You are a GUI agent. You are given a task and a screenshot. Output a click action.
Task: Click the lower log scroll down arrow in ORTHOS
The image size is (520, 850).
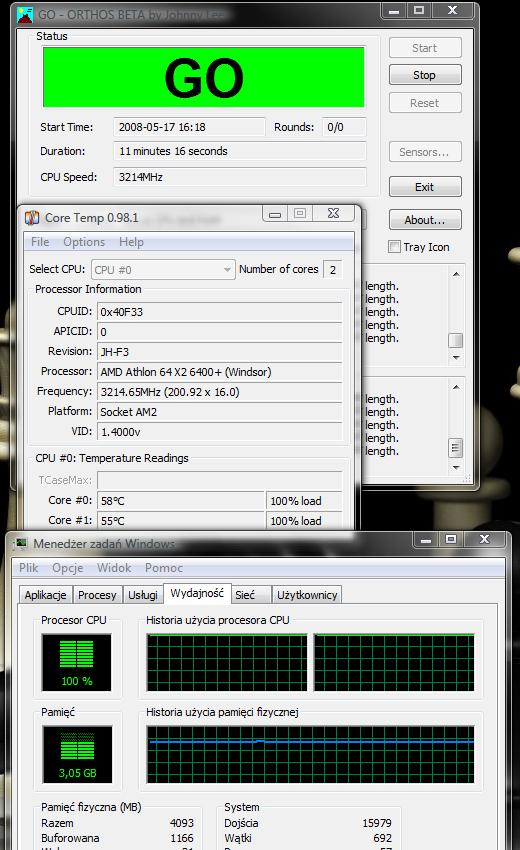pyautogui.click(x=456, y=467)
